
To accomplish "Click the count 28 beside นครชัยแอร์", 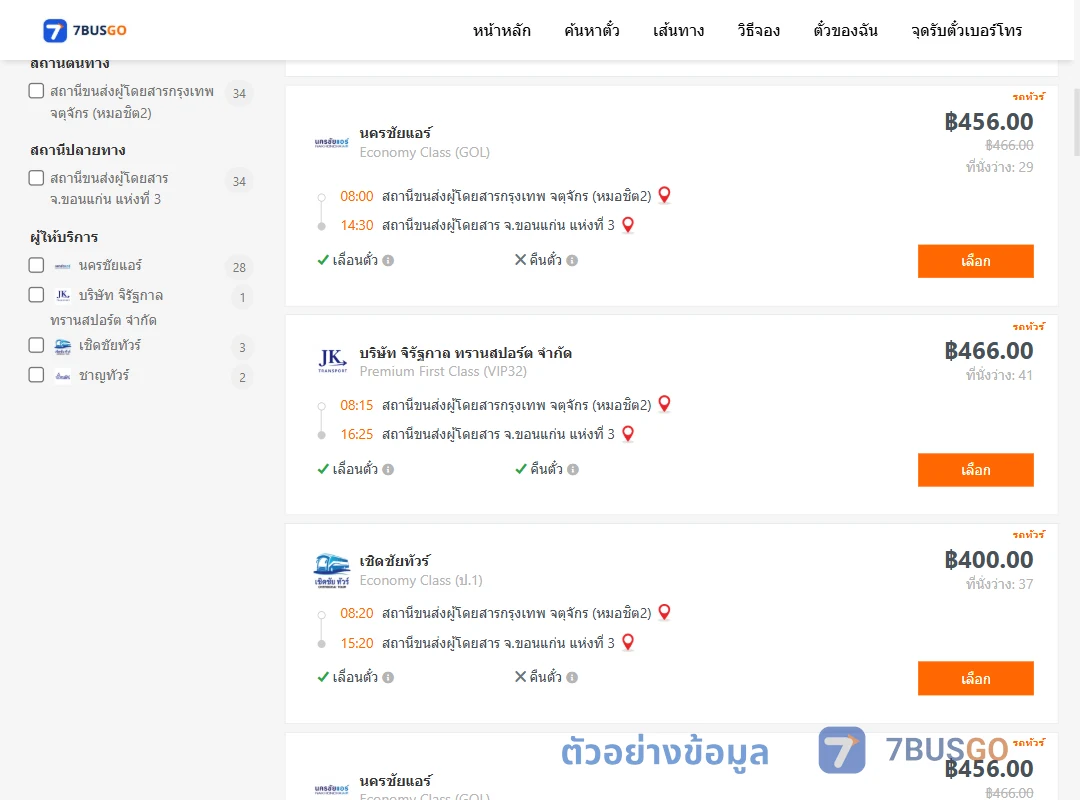I will point(239,267).
